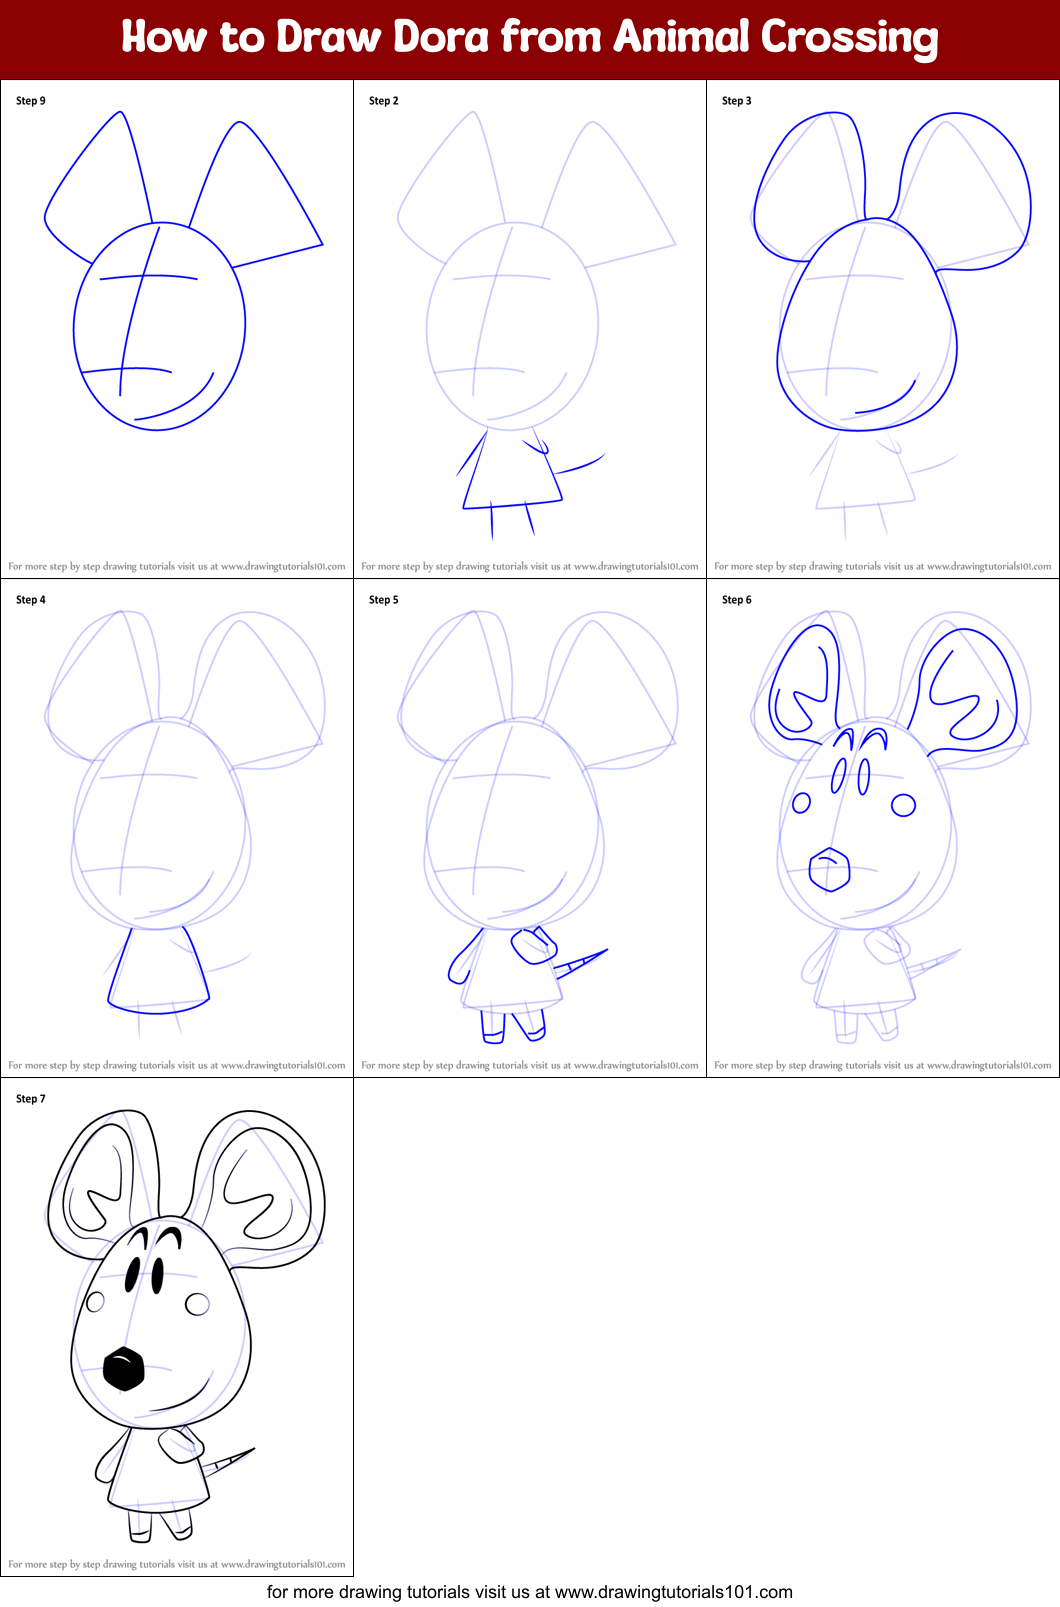
Task: Select the Step 6 drawing panel
Action: click(883, 828)
